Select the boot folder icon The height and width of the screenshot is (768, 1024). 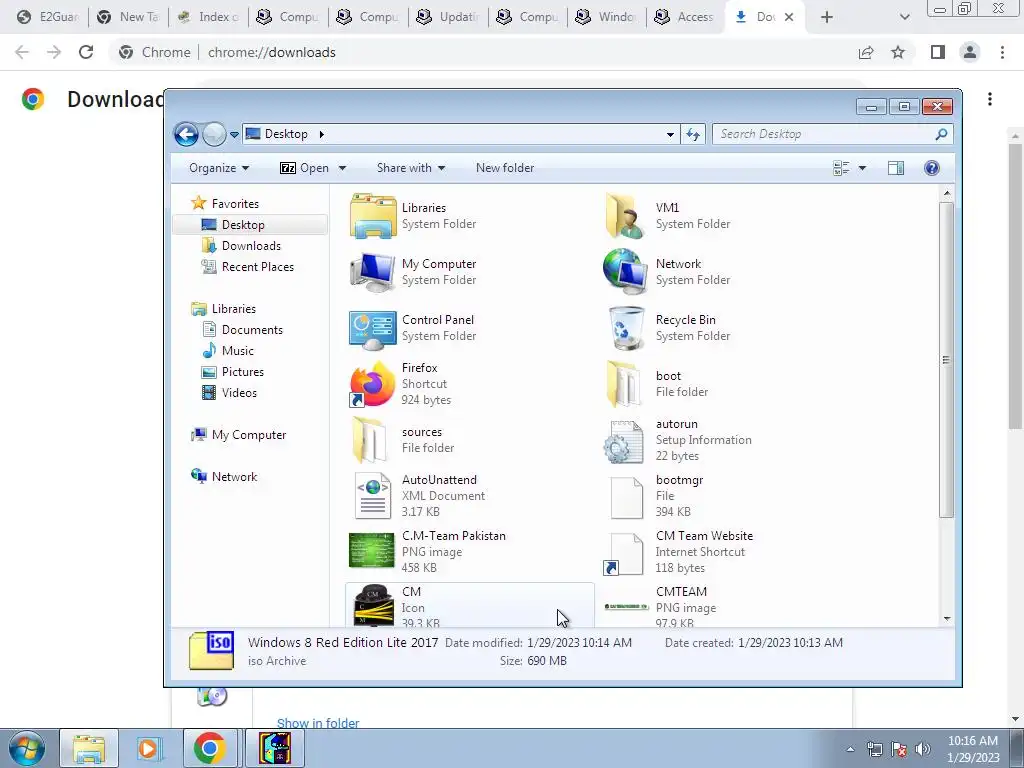[x=626, y=385]
